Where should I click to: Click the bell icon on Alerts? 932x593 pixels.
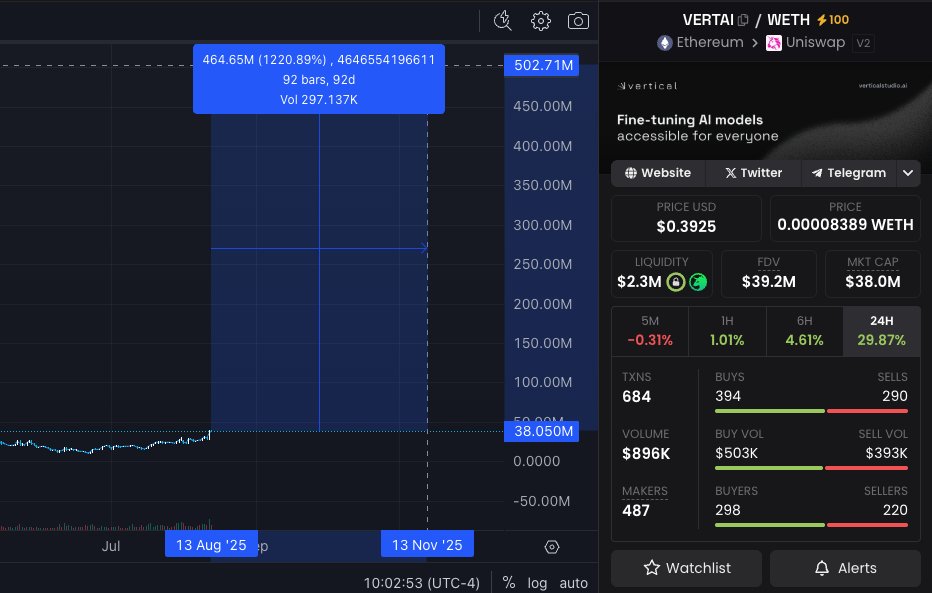822,568
